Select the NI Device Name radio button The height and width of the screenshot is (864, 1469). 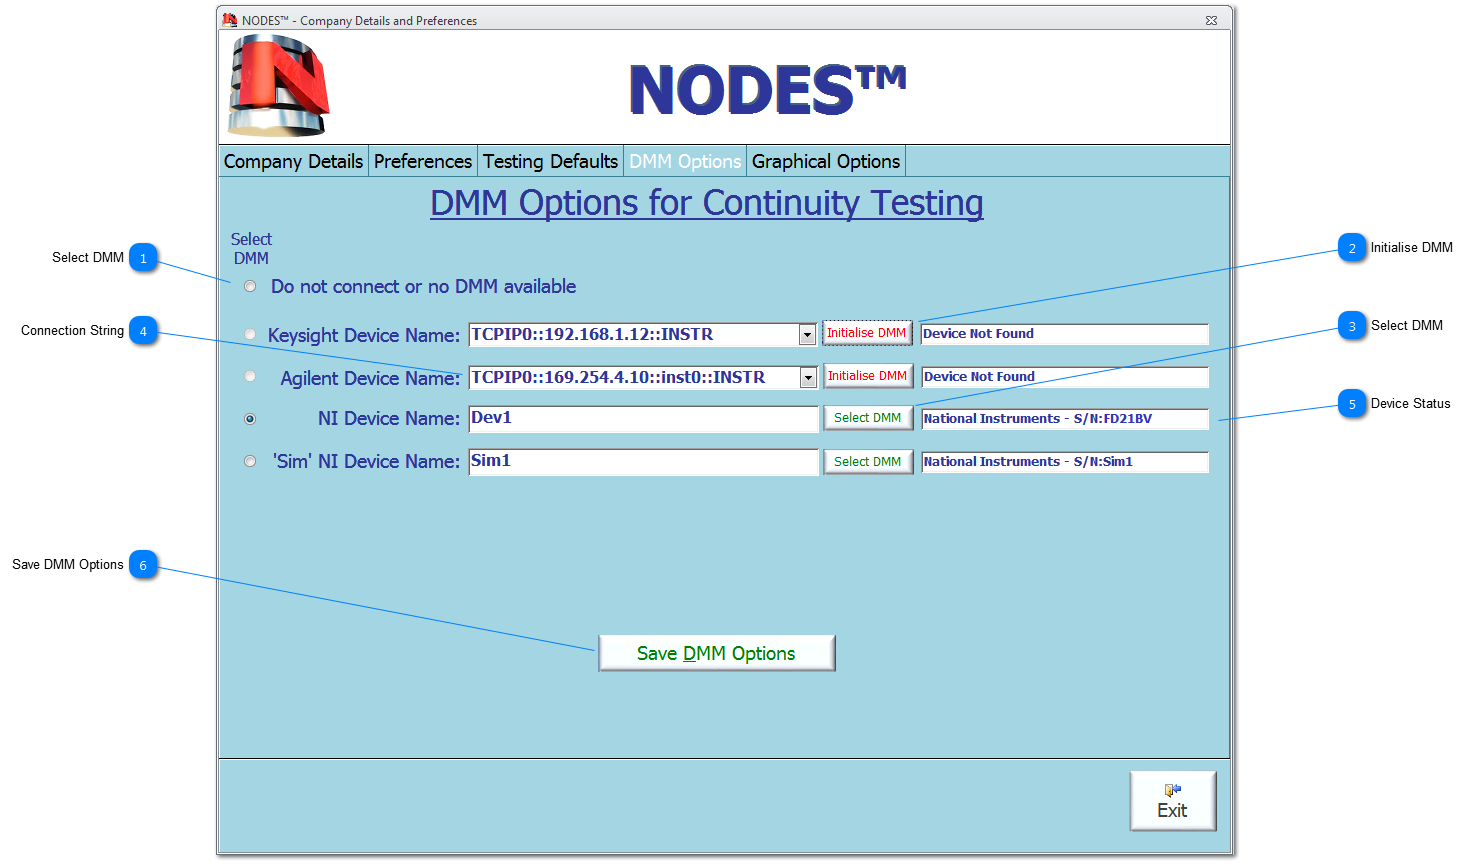250,418
